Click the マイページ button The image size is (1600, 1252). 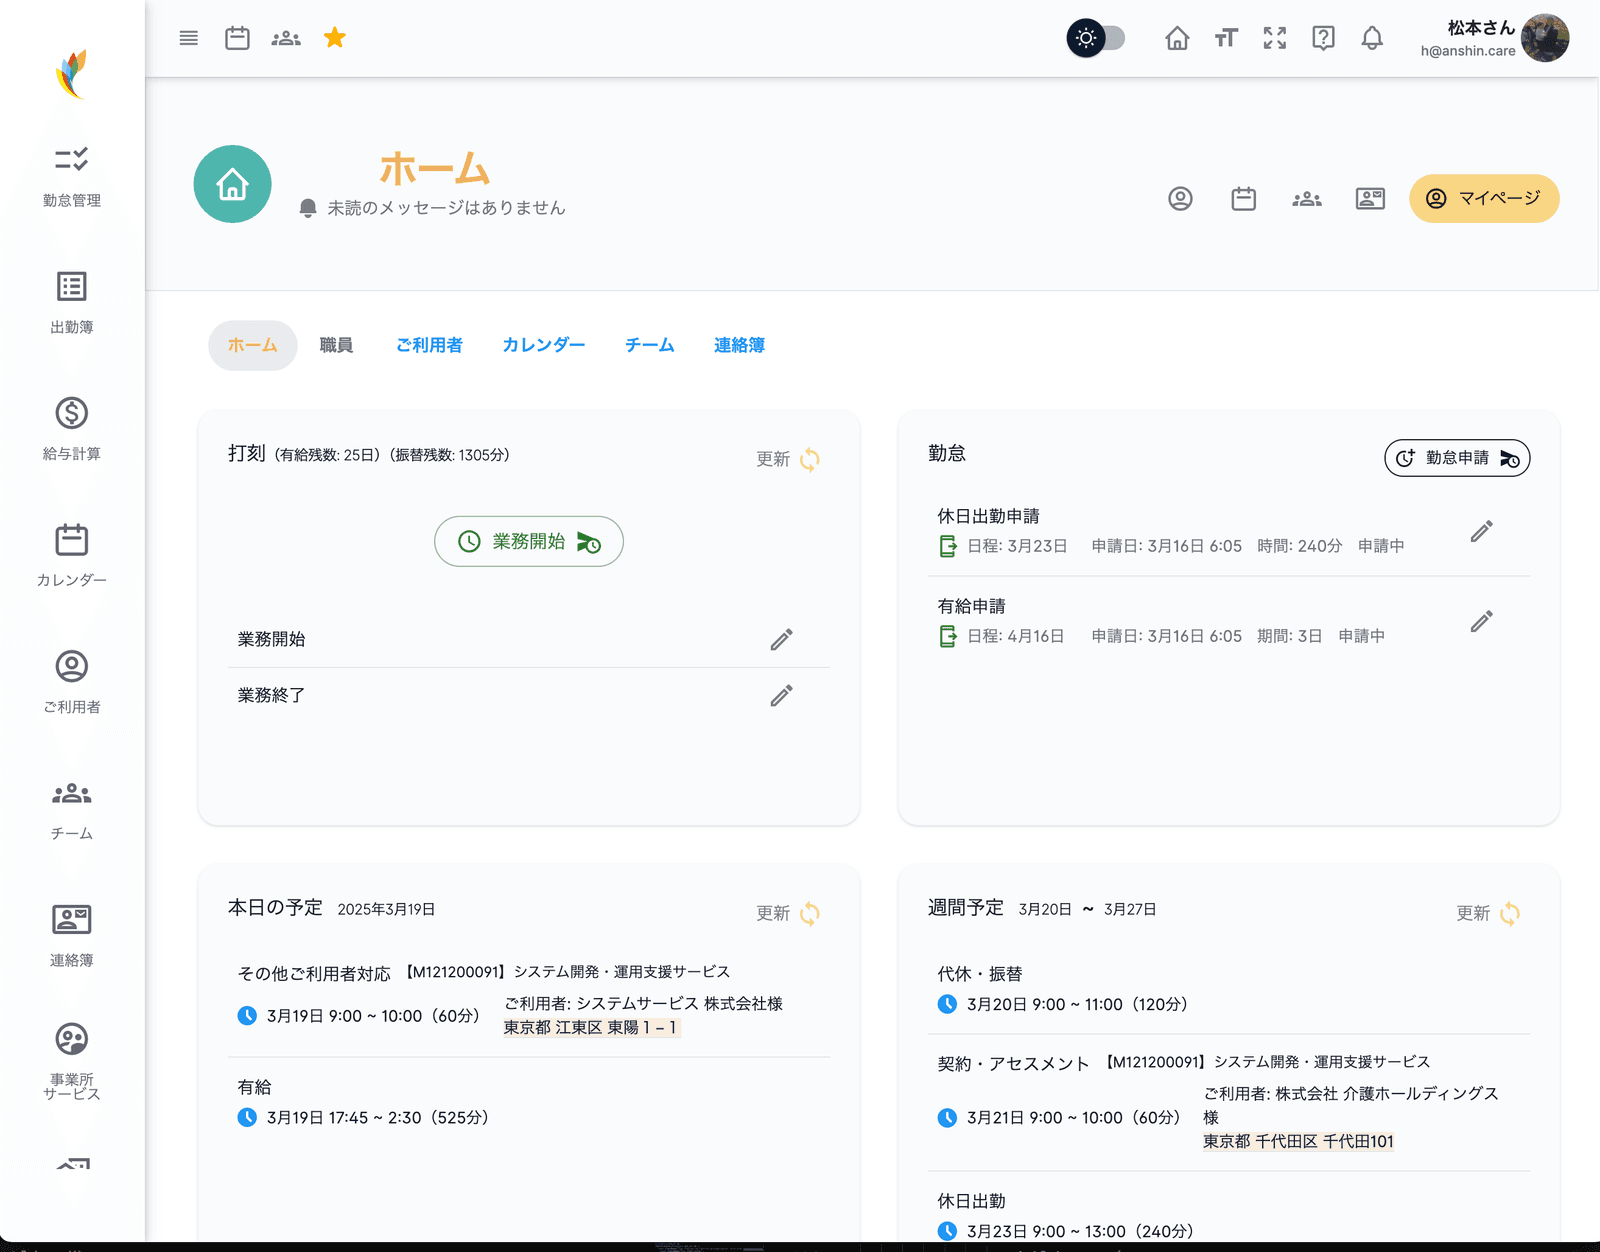[1484, 198]
